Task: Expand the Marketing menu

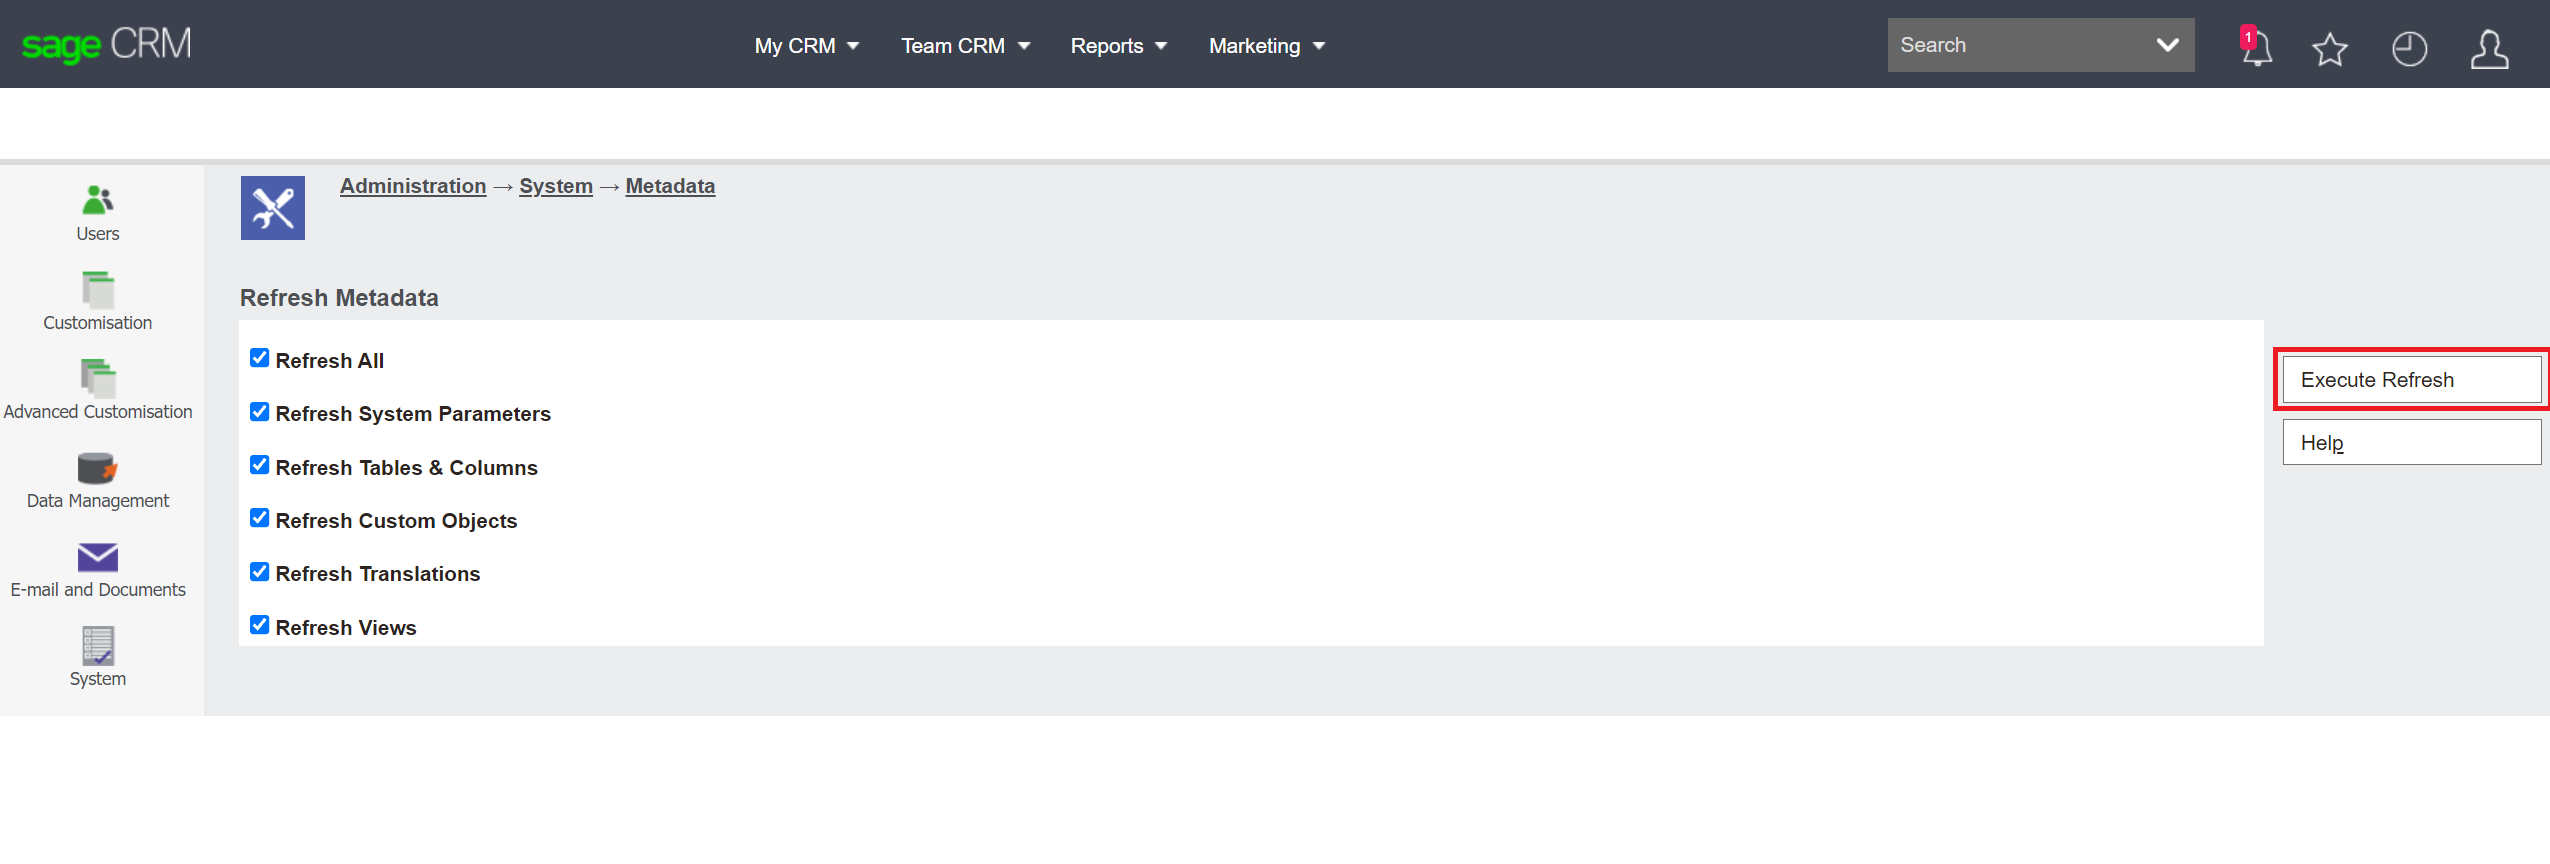Action: [x=1266, y=46]
